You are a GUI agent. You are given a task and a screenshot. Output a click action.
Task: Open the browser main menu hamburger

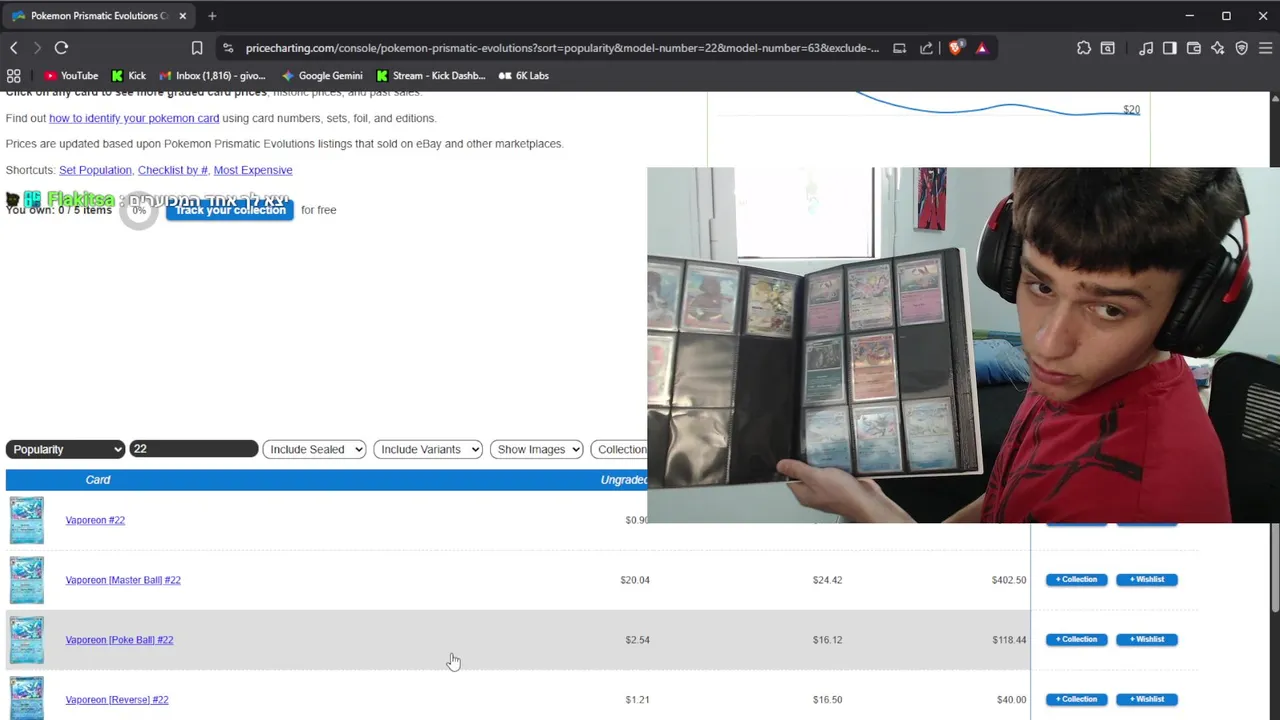[x=1266, y=48]
